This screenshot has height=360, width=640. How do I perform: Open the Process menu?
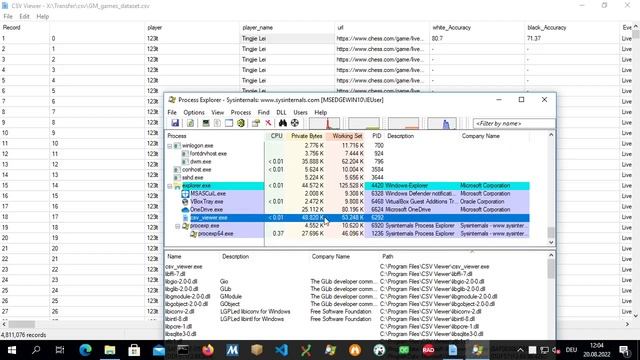pos(241,112)
